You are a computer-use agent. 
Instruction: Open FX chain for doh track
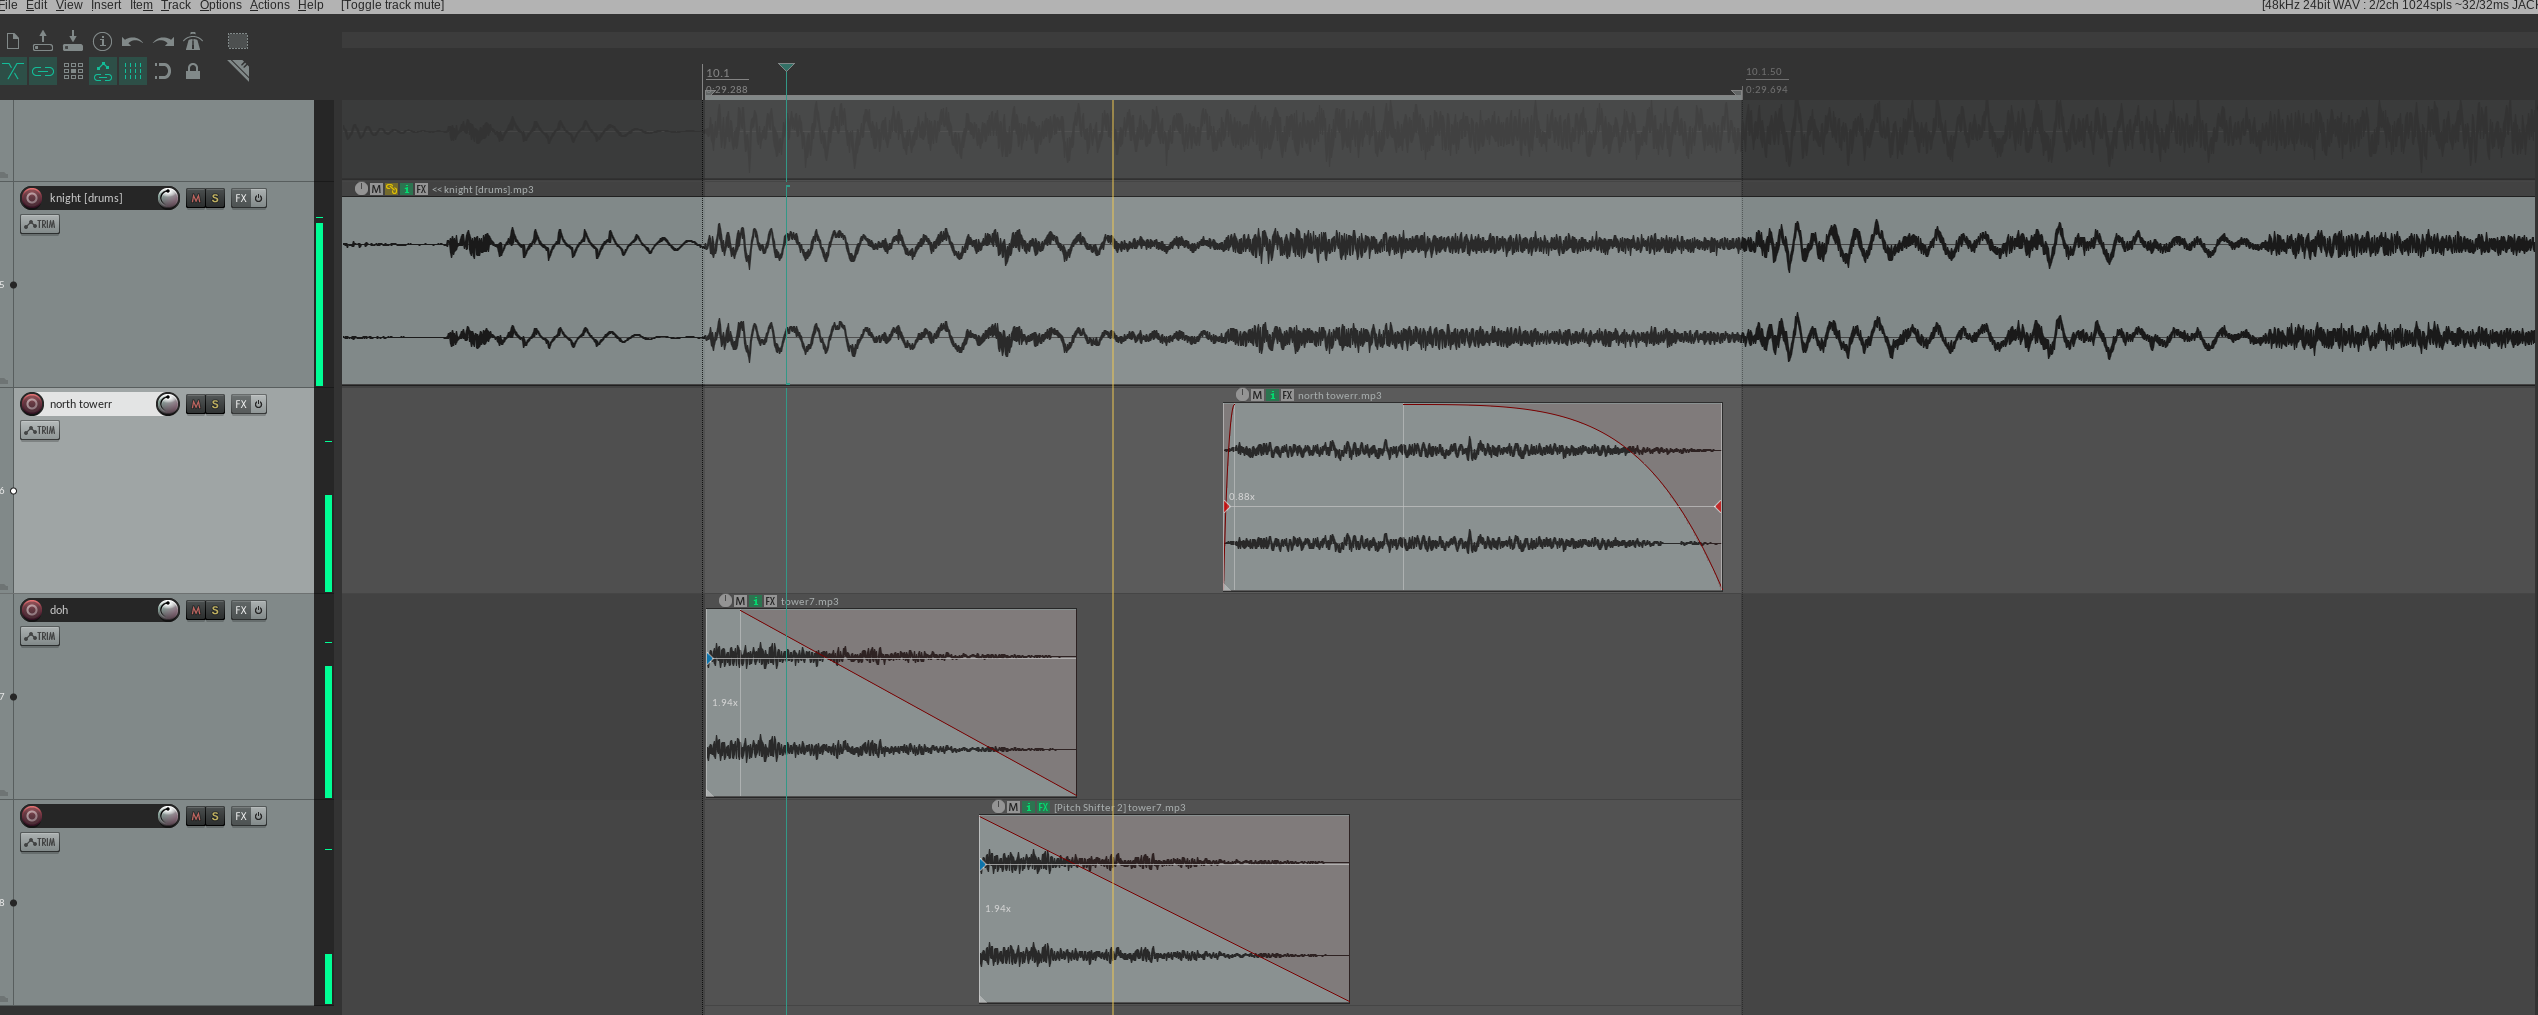(x=241, y=610)
